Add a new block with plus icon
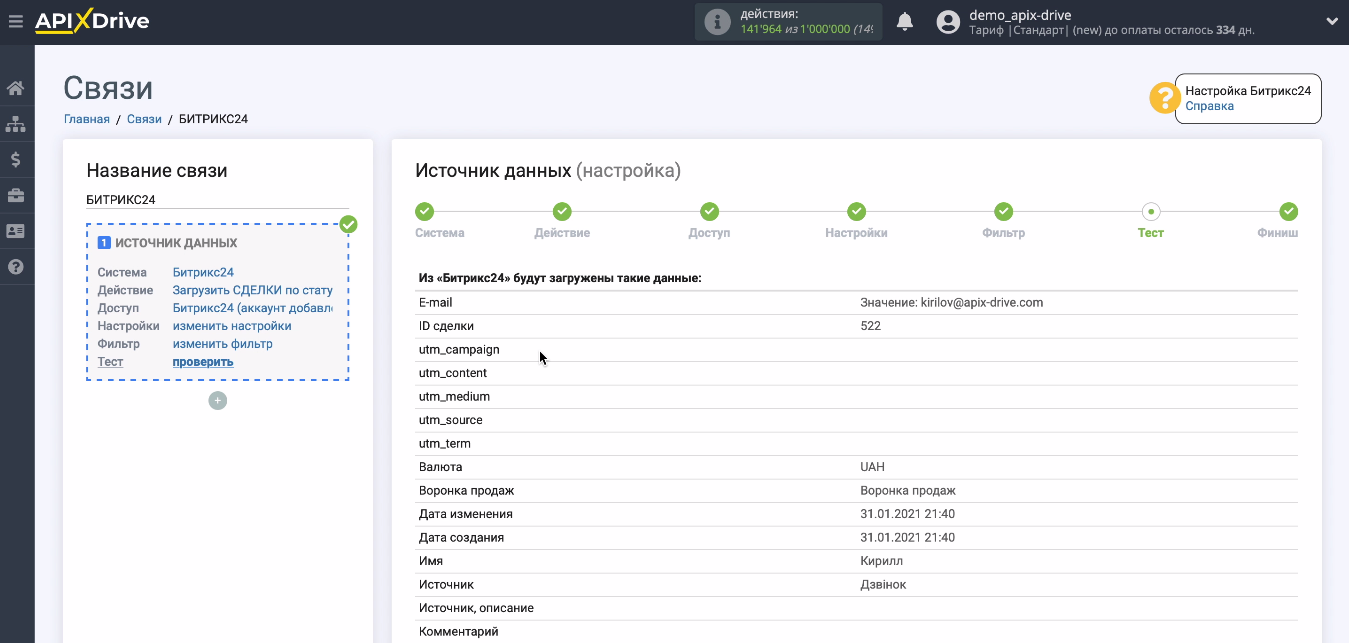Viewport: 1349px width, 643px height. [x=218, y=401]
